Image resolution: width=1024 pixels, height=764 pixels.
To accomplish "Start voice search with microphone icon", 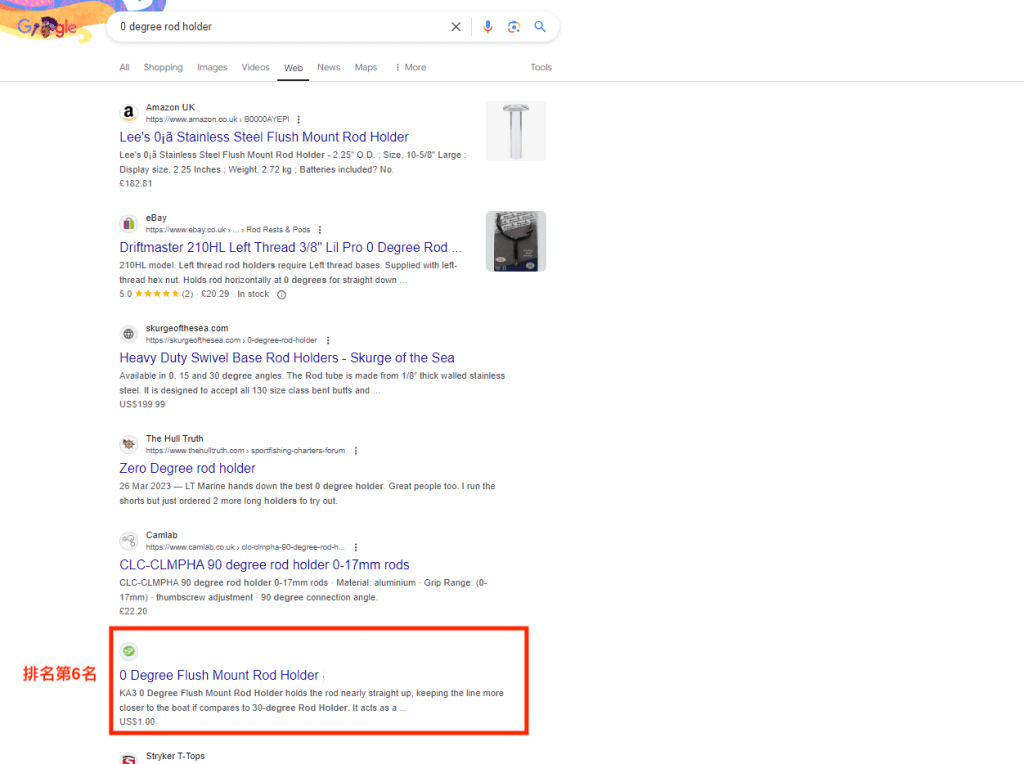I will (488, 27).
